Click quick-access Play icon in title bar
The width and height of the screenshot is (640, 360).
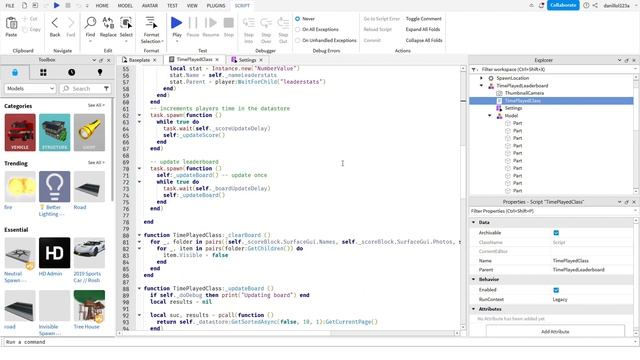pos(56,5)
